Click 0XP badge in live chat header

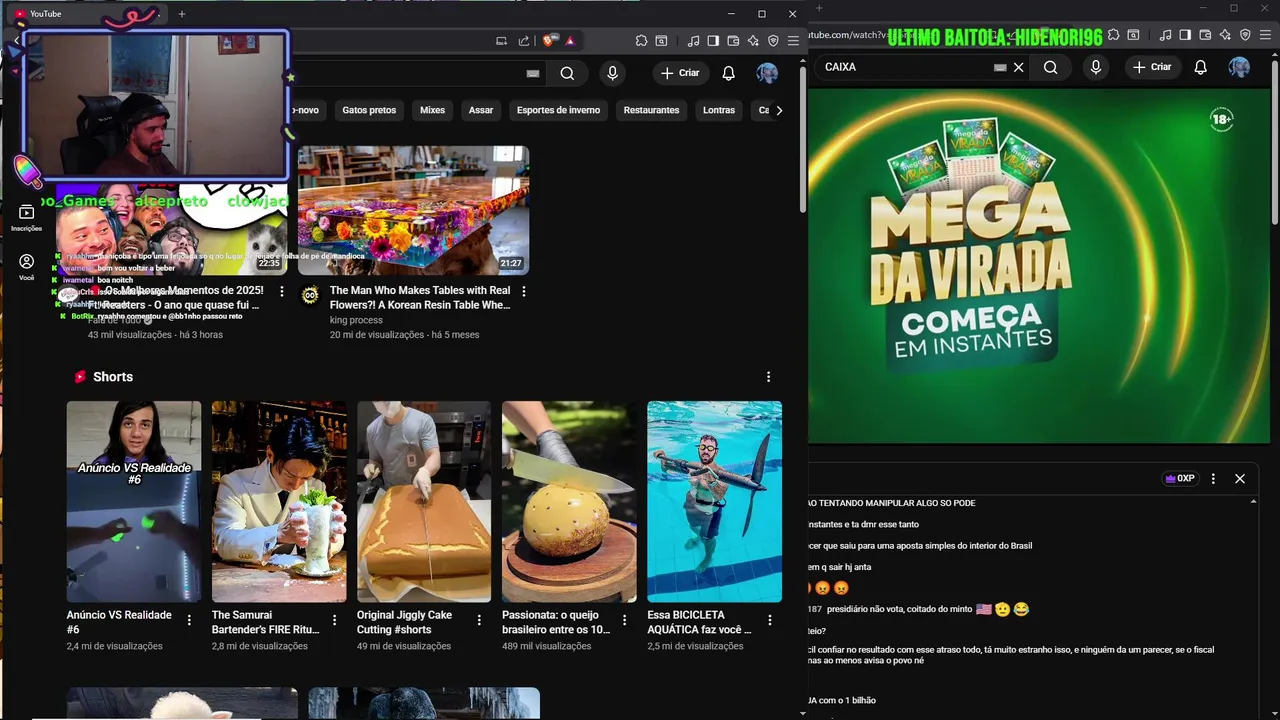pos(1180,479)
